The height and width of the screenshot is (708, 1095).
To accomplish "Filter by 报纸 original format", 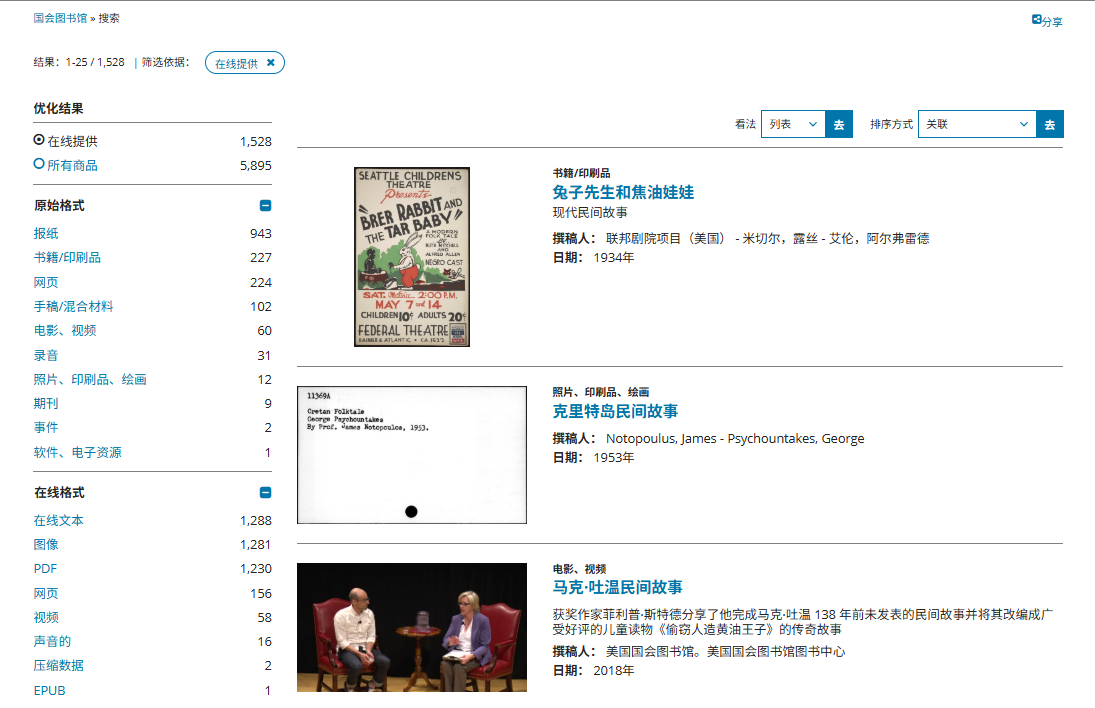I will tap(46, 233).
